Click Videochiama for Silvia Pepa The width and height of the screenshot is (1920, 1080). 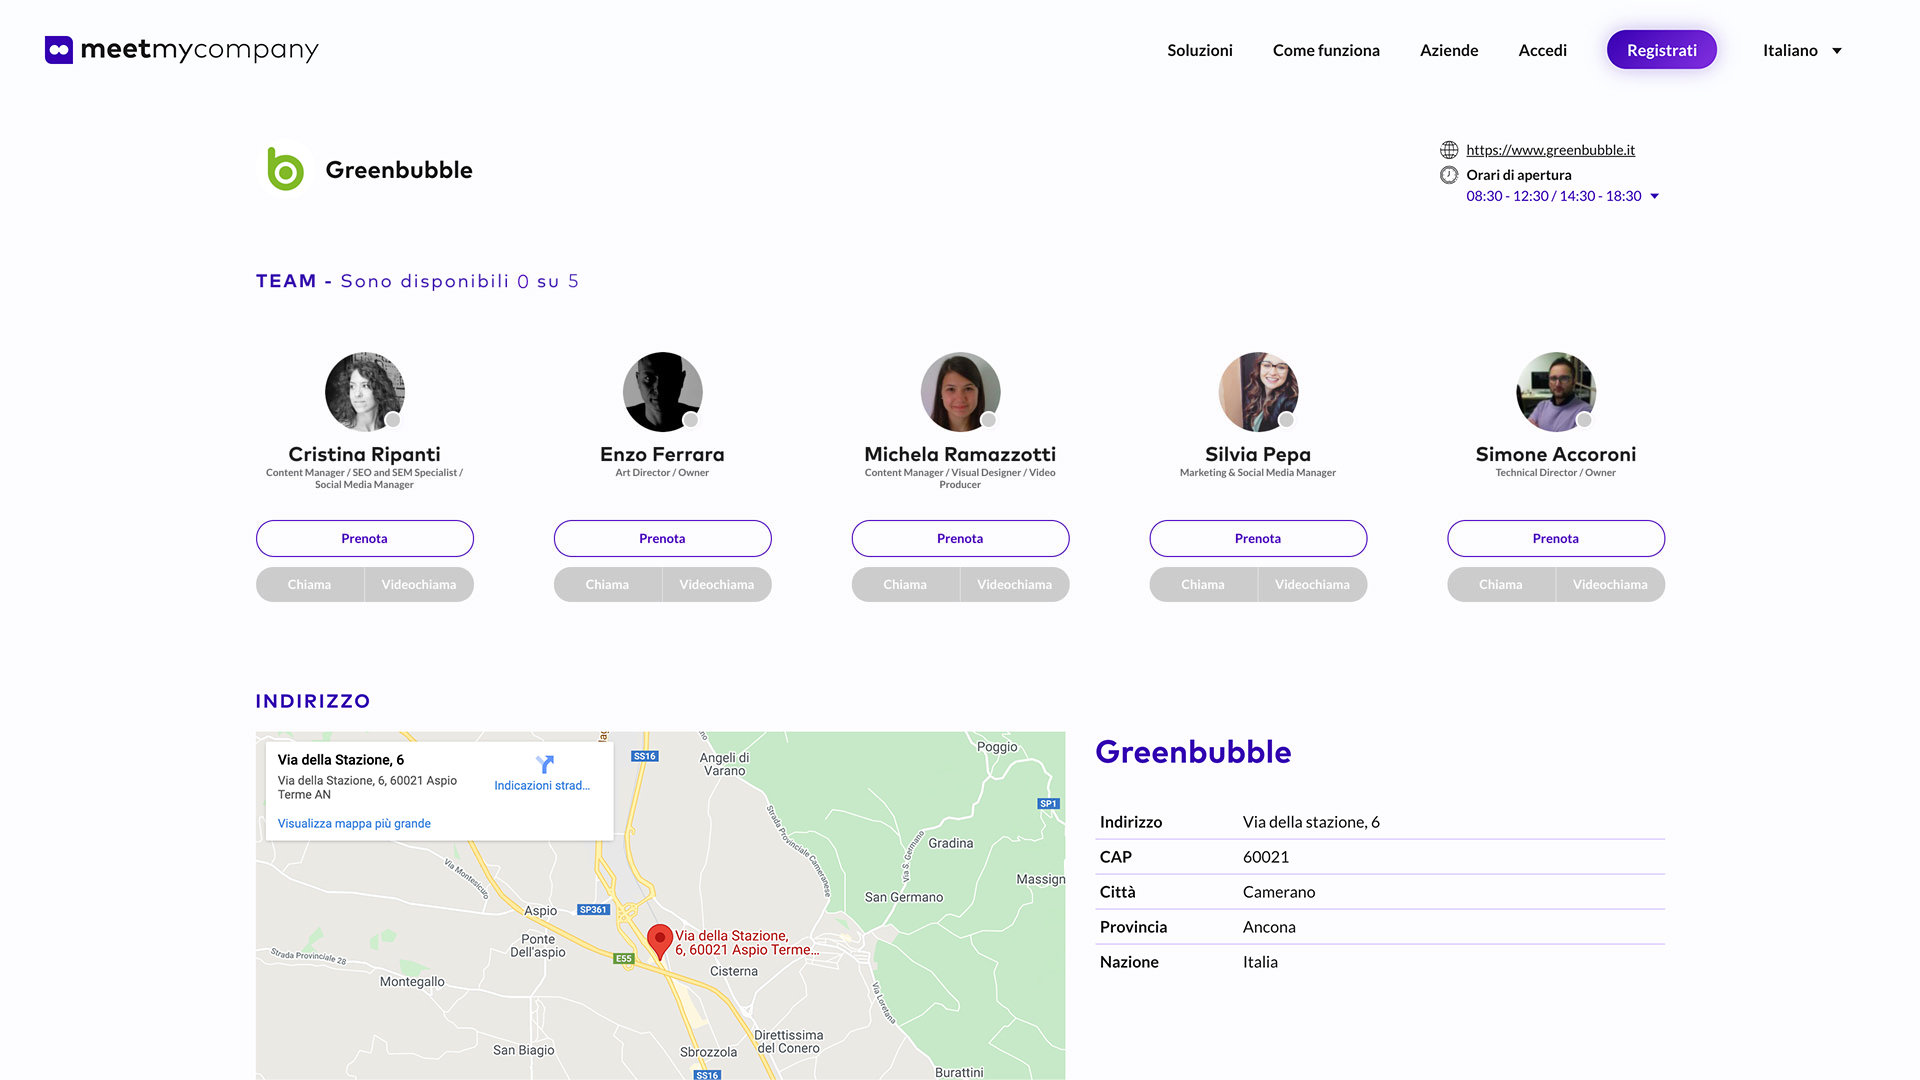click(x=1313, y=585)
